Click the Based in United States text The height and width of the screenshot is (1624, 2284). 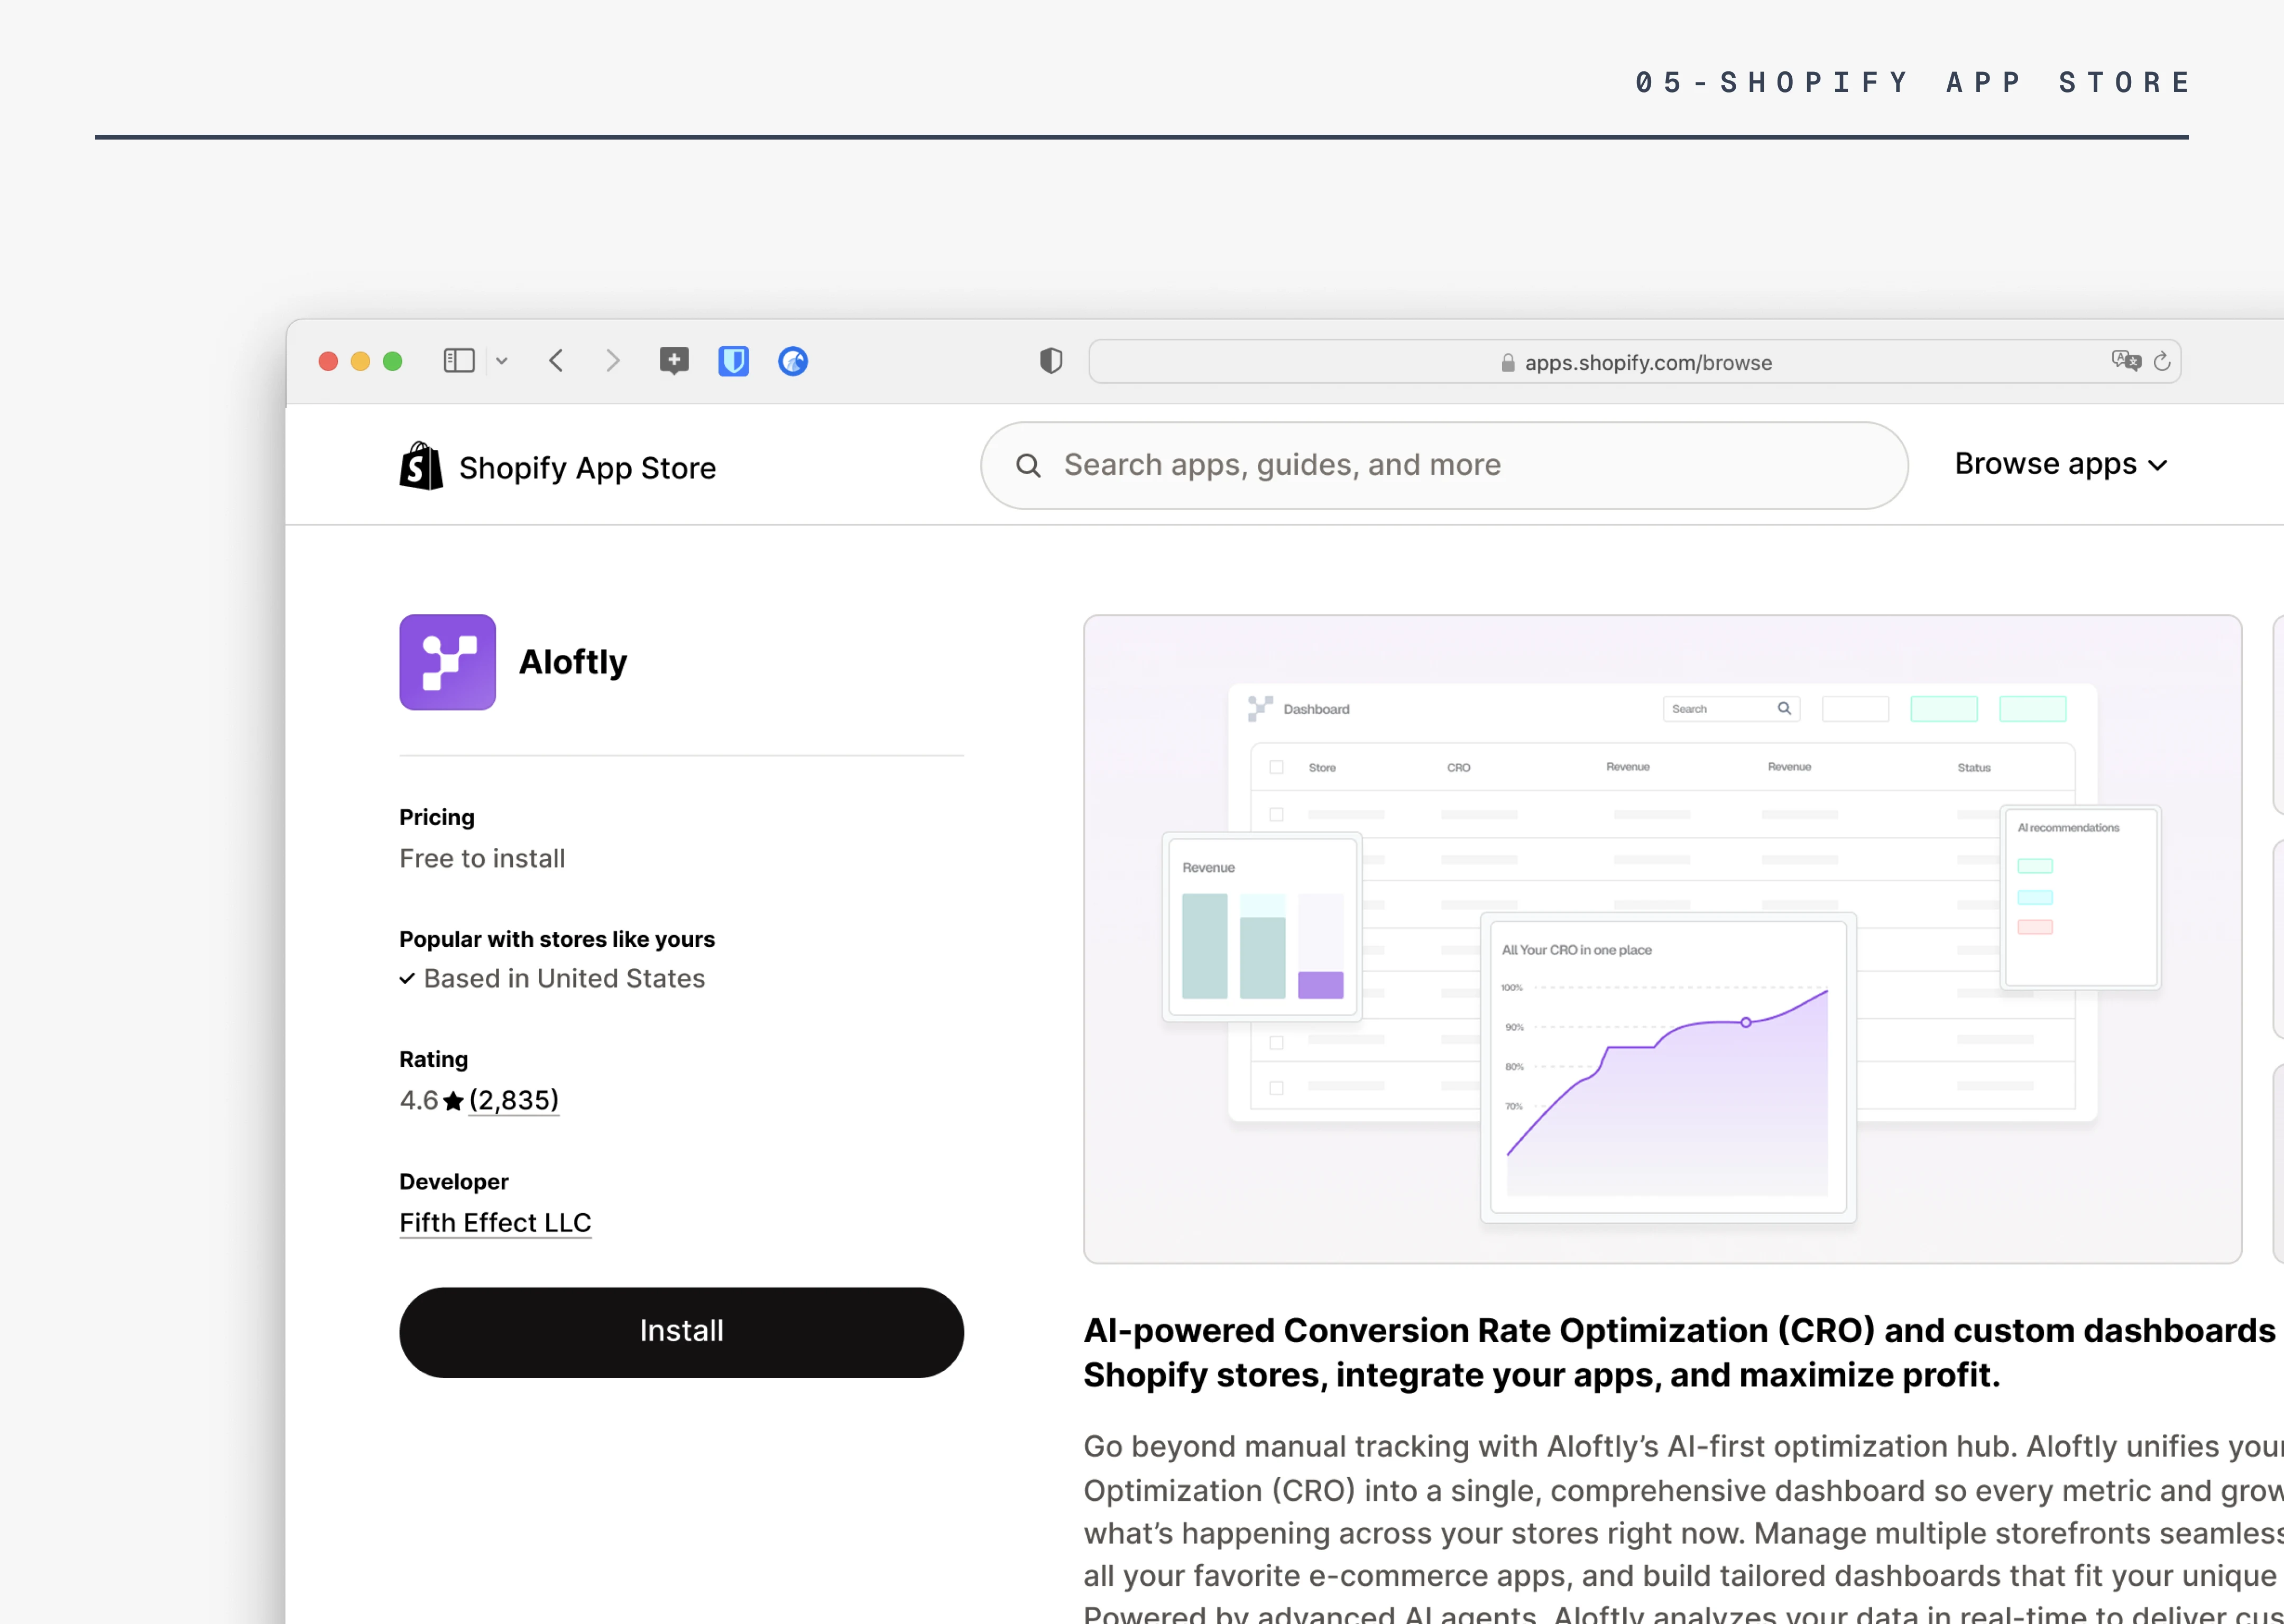(x=565, y=979)
